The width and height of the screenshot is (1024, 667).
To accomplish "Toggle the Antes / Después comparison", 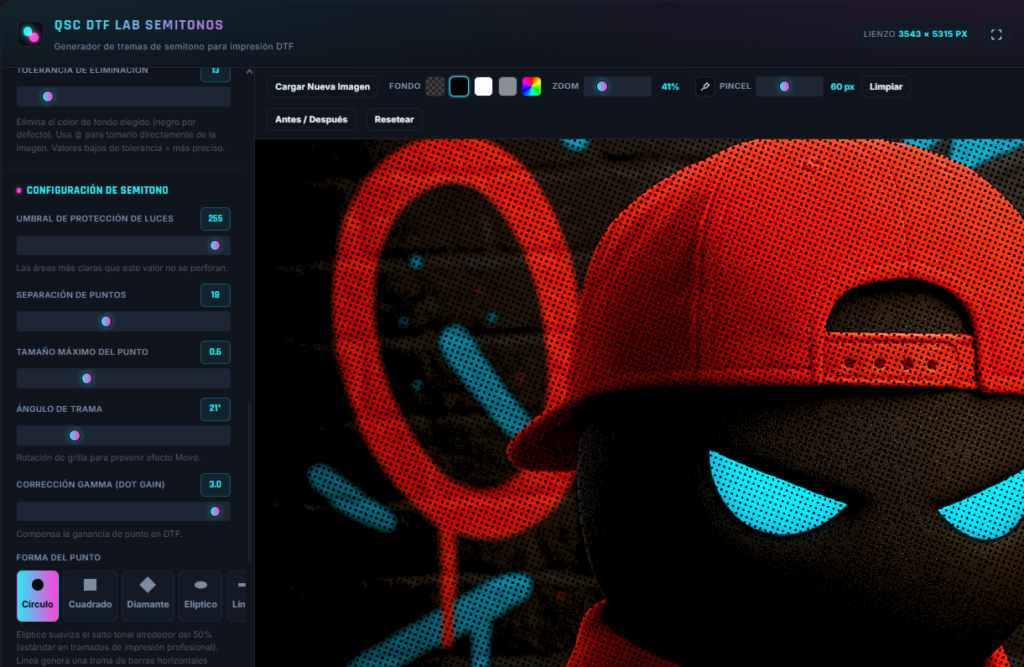I will [x=311, y=120].
